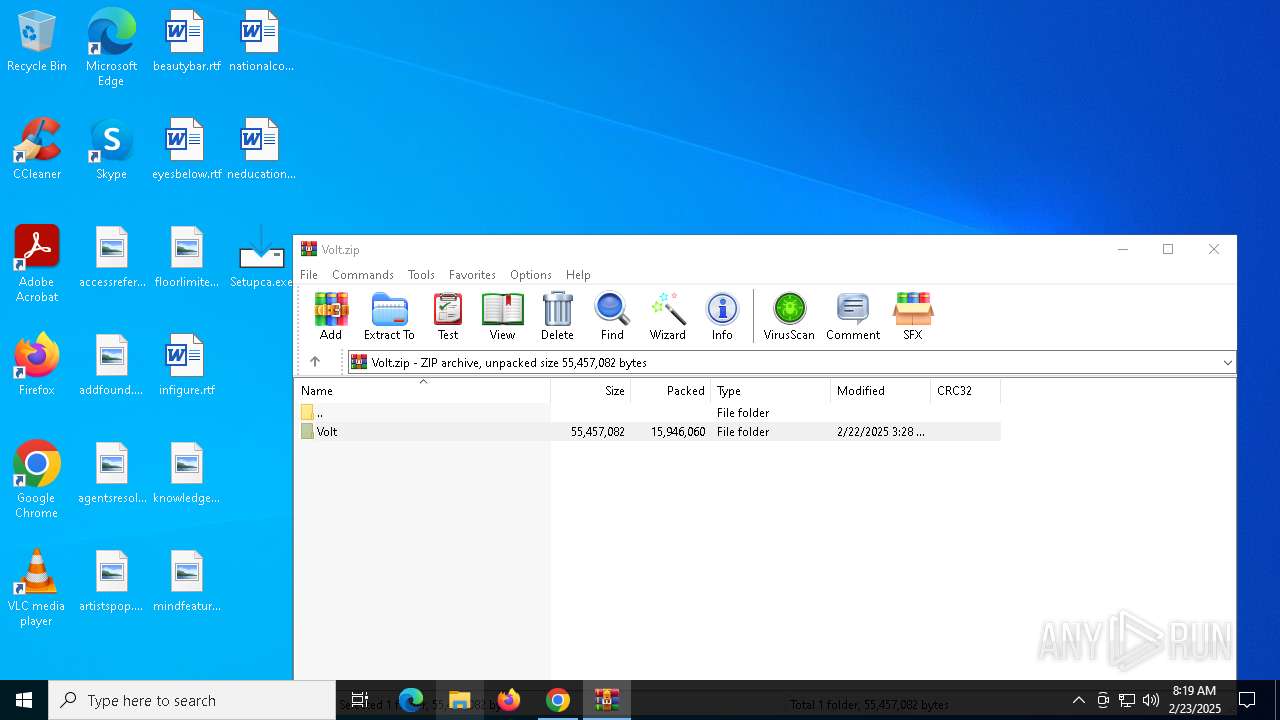Open the View toolbar icon
This screenshot has width=1280, height=720.
tap(502, 316)
